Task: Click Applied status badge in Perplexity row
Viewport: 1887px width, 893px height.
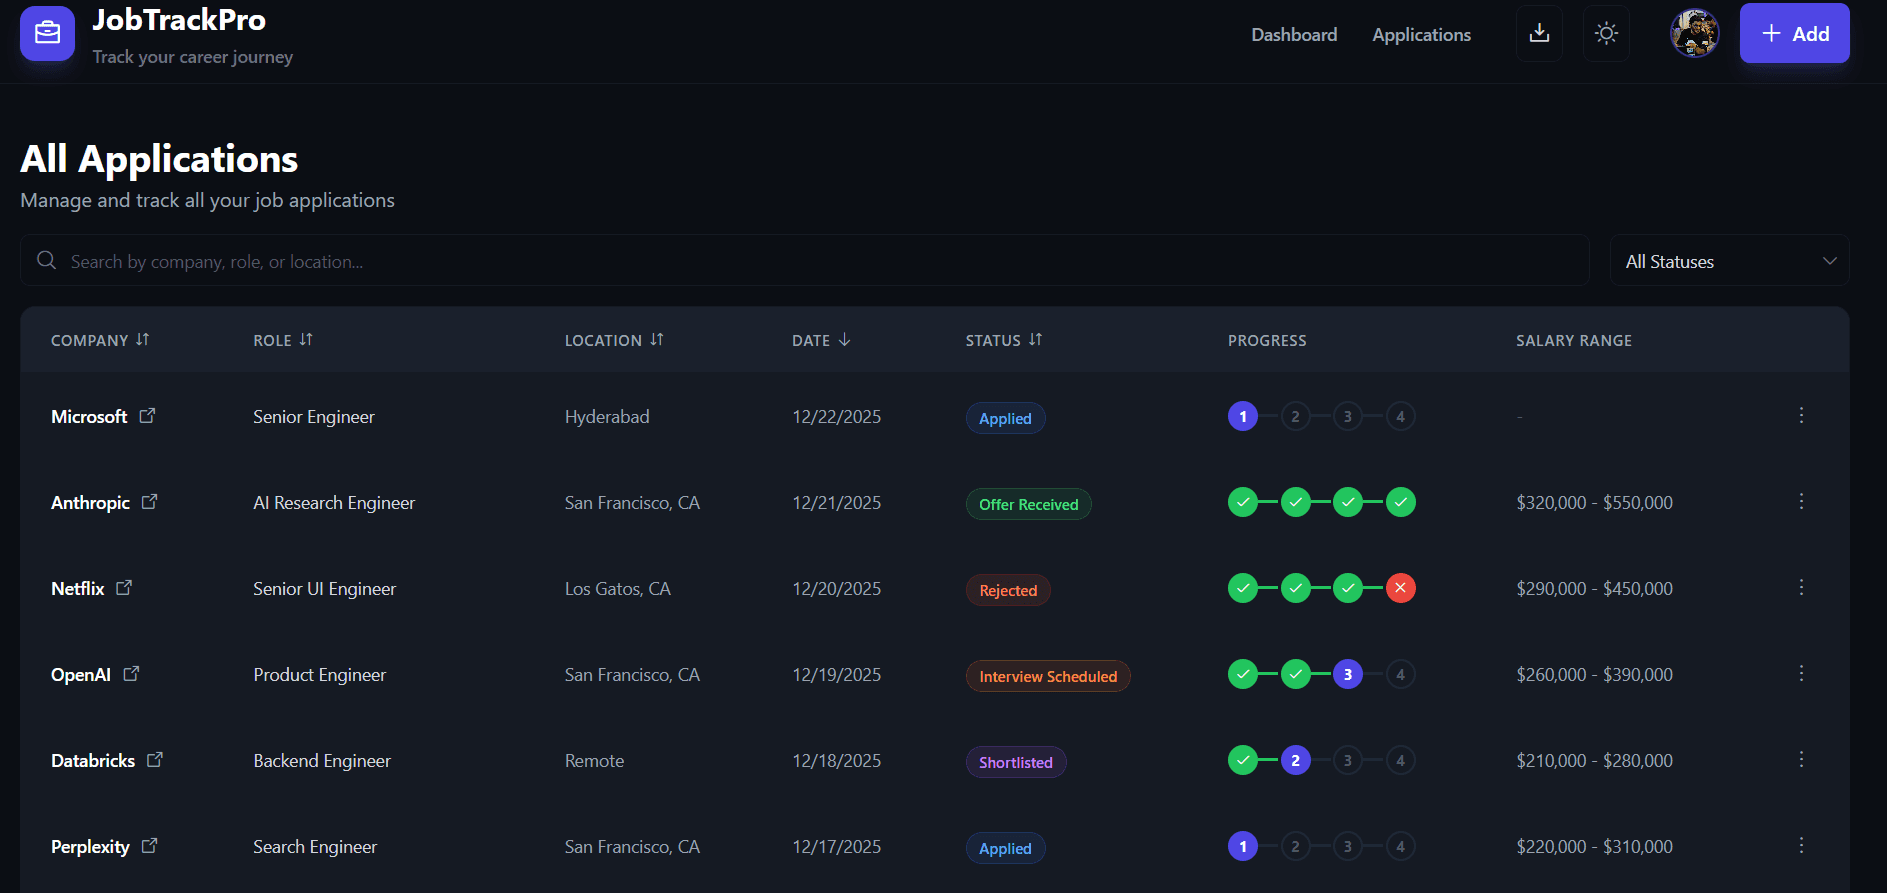Action: click(1005, 848)
